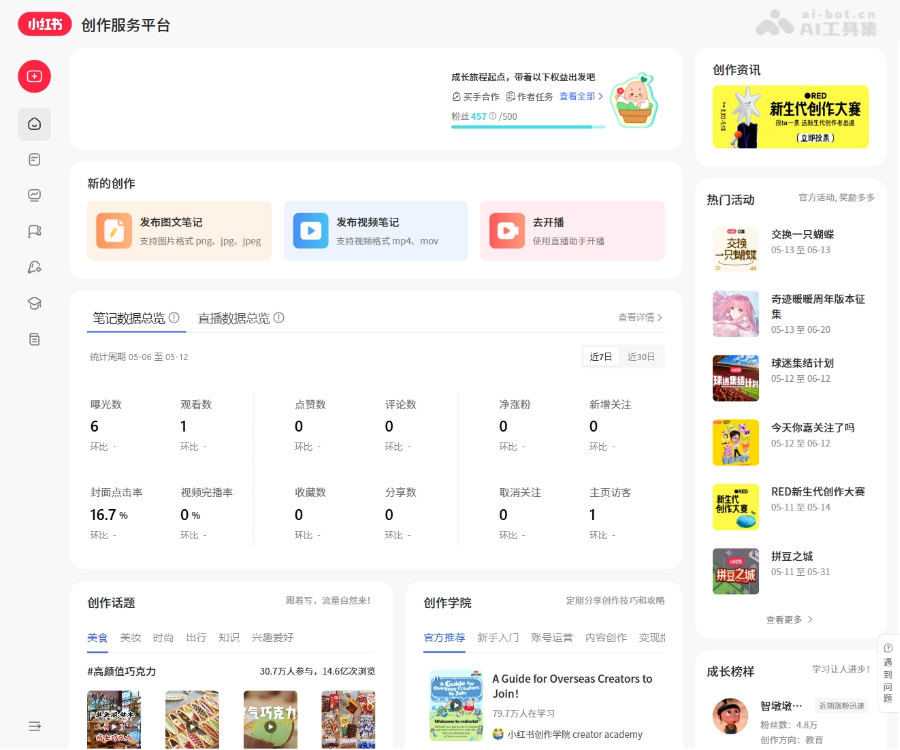Select 官方推荐 academy tab
900x750 pixels.
point(444,638)
